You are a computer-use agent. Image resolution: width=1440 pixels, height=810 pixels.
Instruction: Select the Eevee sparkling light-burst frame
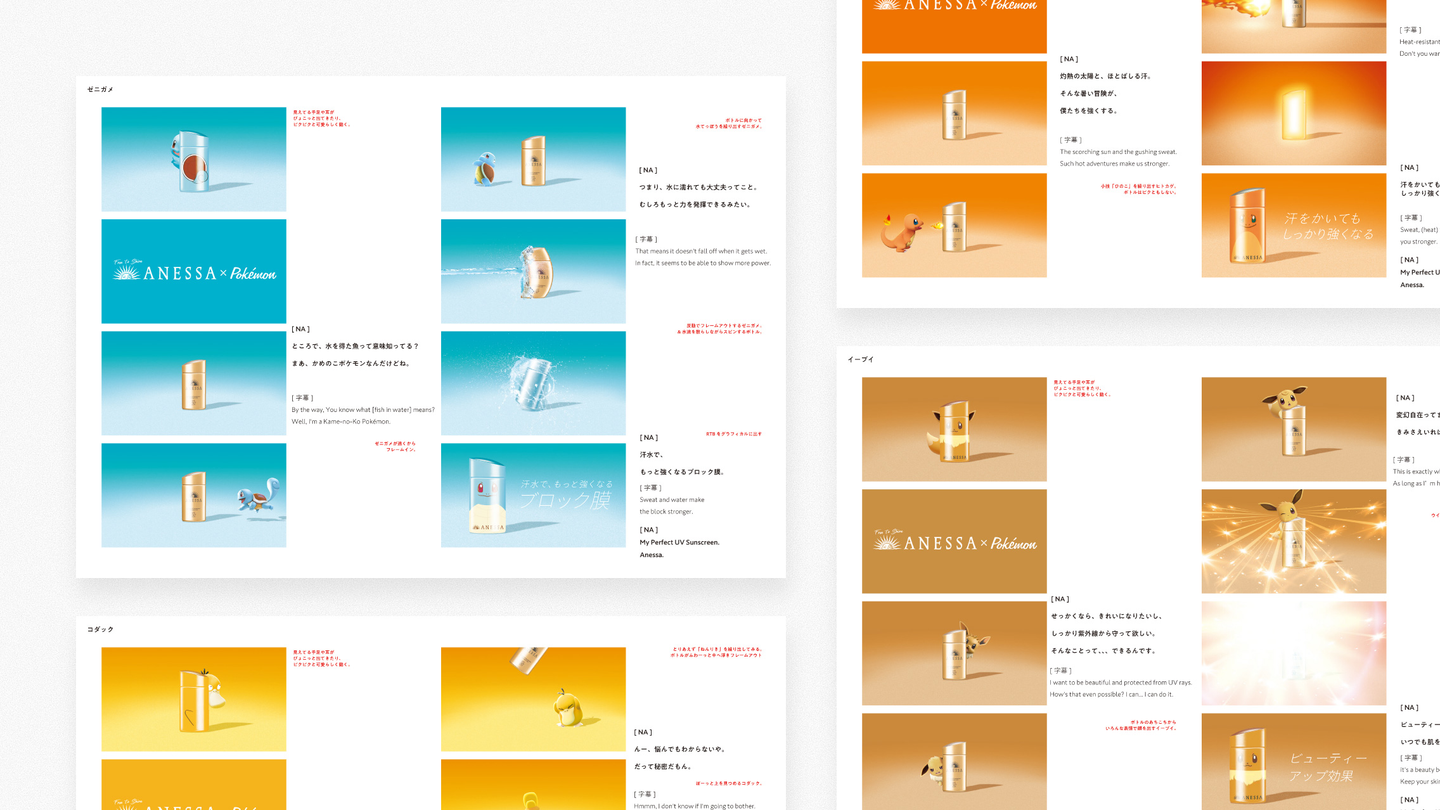(x=1294, y=541)
